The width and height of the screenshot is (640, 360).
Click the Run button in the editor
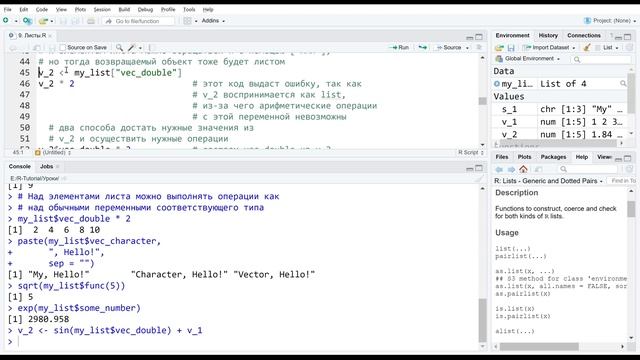[399, 48]
